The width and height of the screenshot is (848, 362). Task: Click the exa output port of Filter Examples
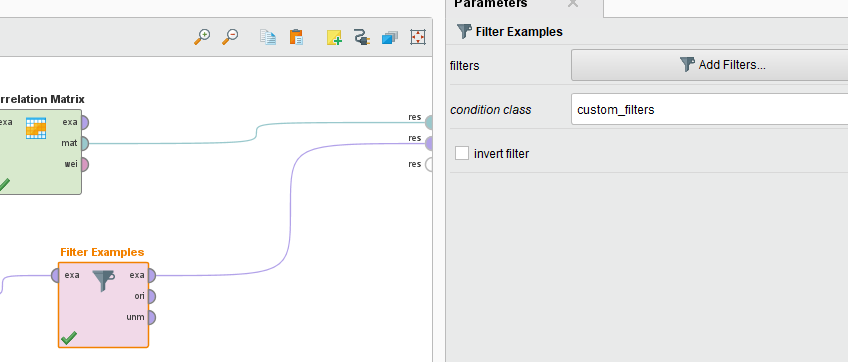point(151,275)
